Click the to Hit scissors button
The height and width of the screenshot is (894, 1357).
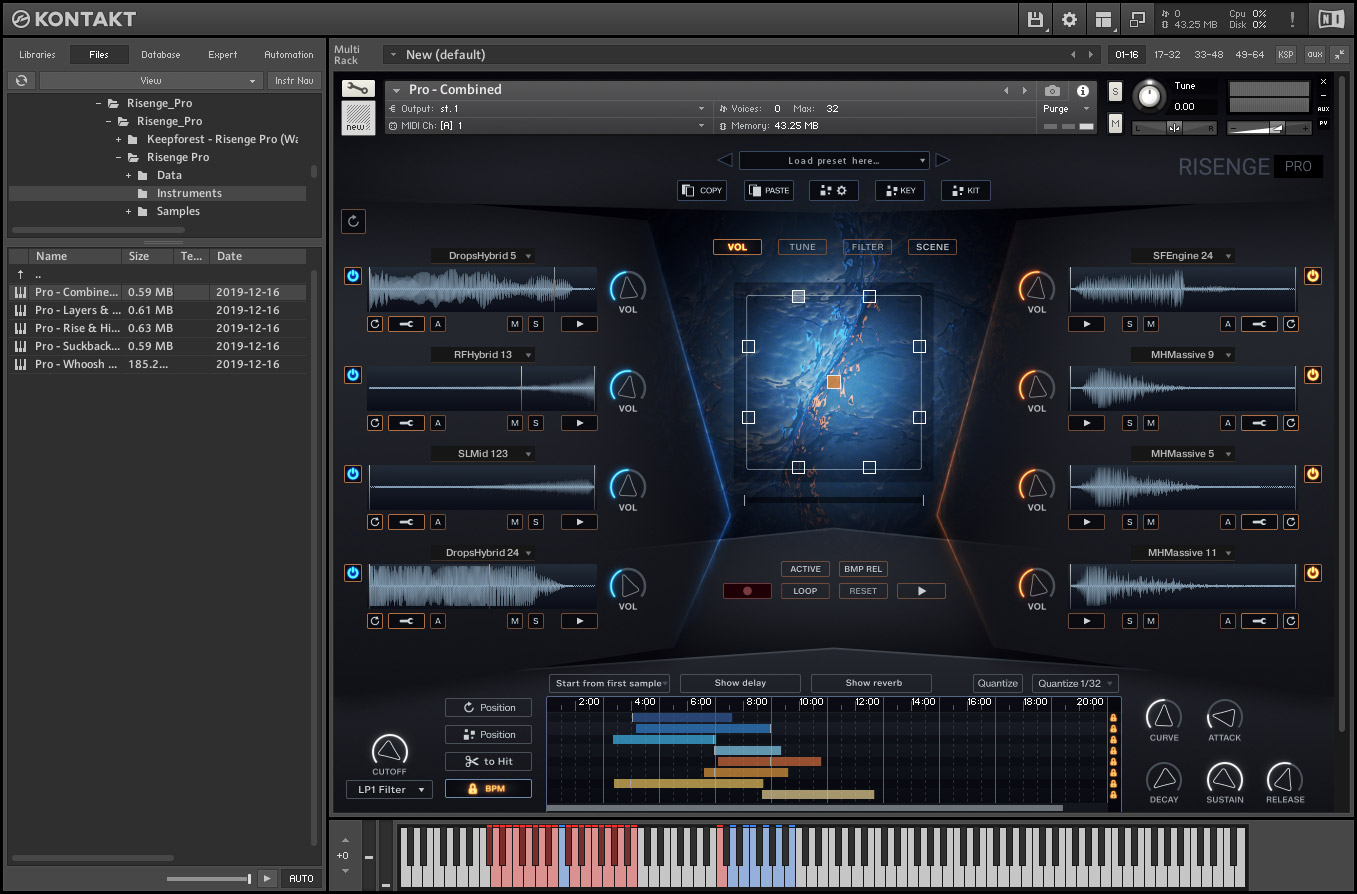pyautogui.click(x=488, y=762)
